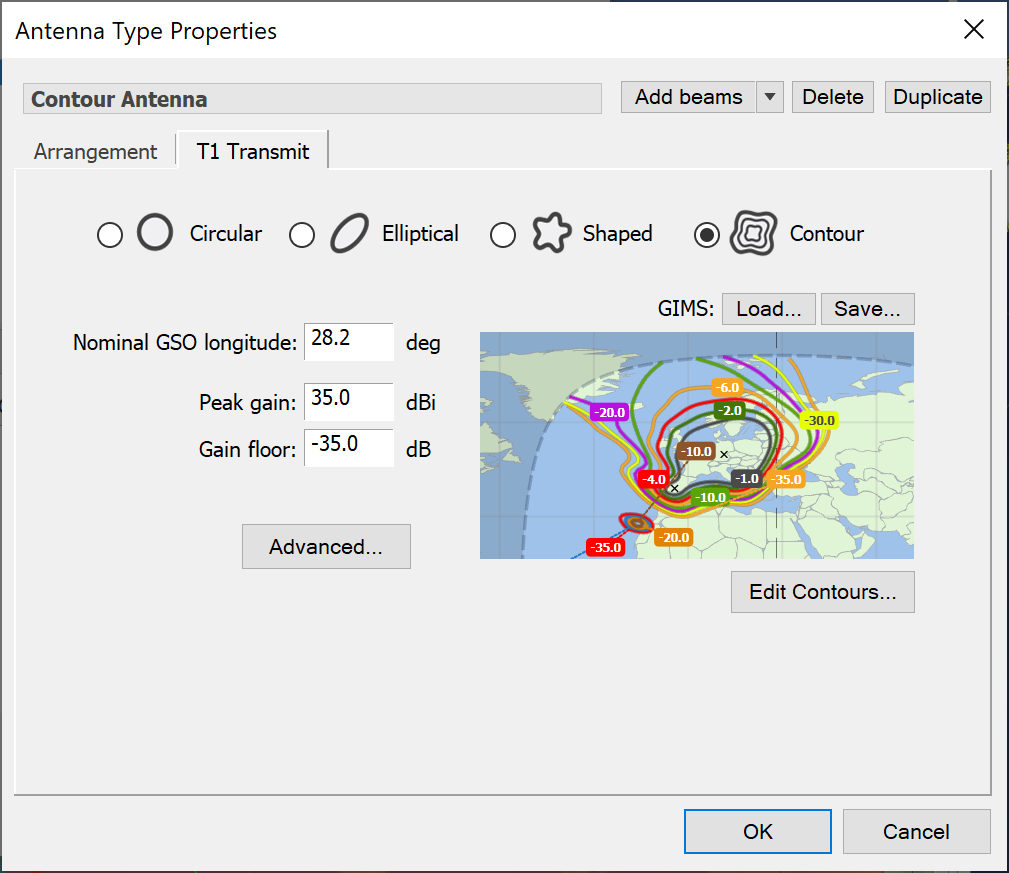
Task: Click the ellipse beam shape icon
Action: (349, 233)
